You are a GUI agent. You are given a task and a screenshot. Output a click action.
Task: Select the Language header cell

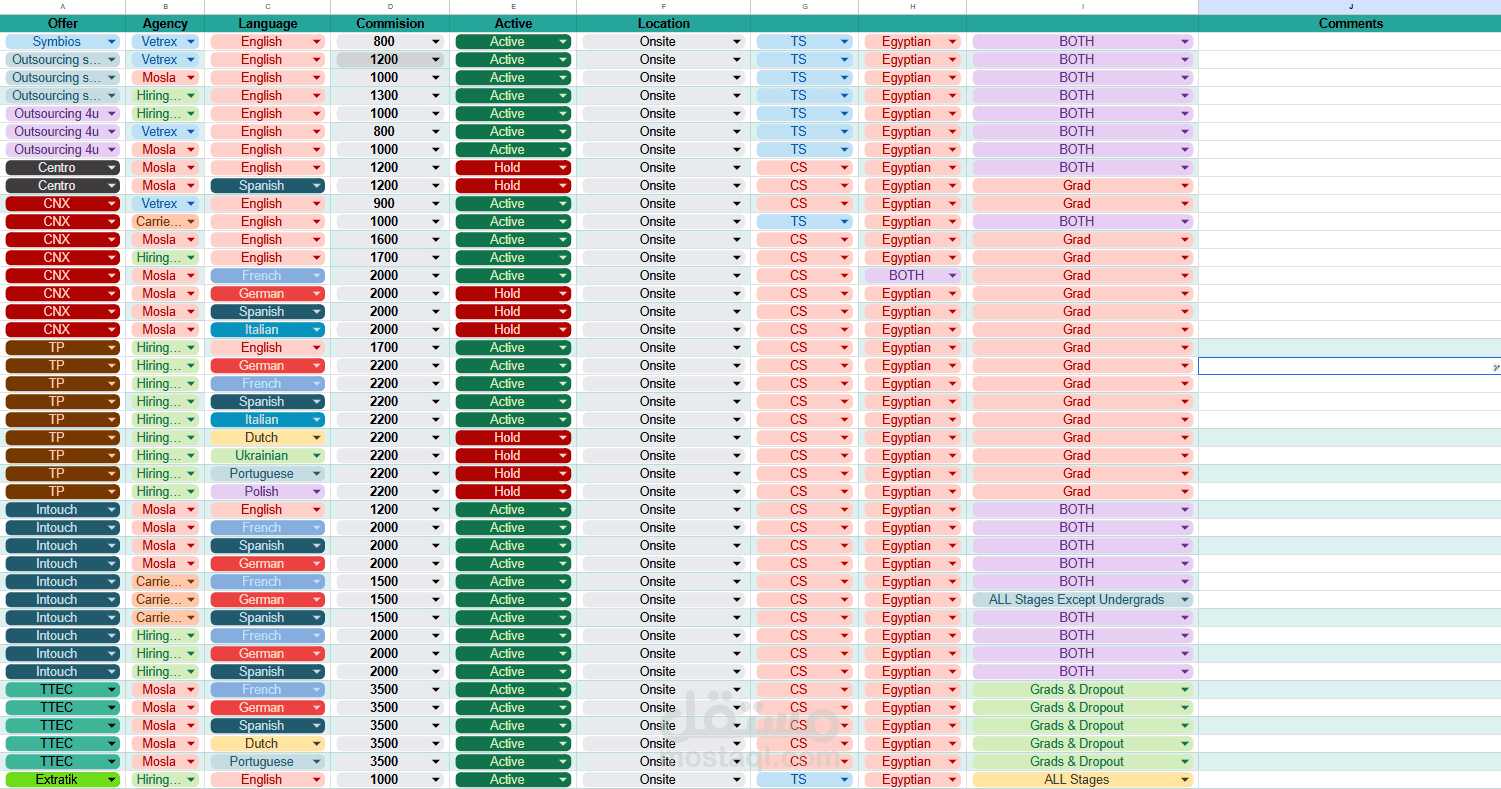pyautogui.click(x=267, y=23)
